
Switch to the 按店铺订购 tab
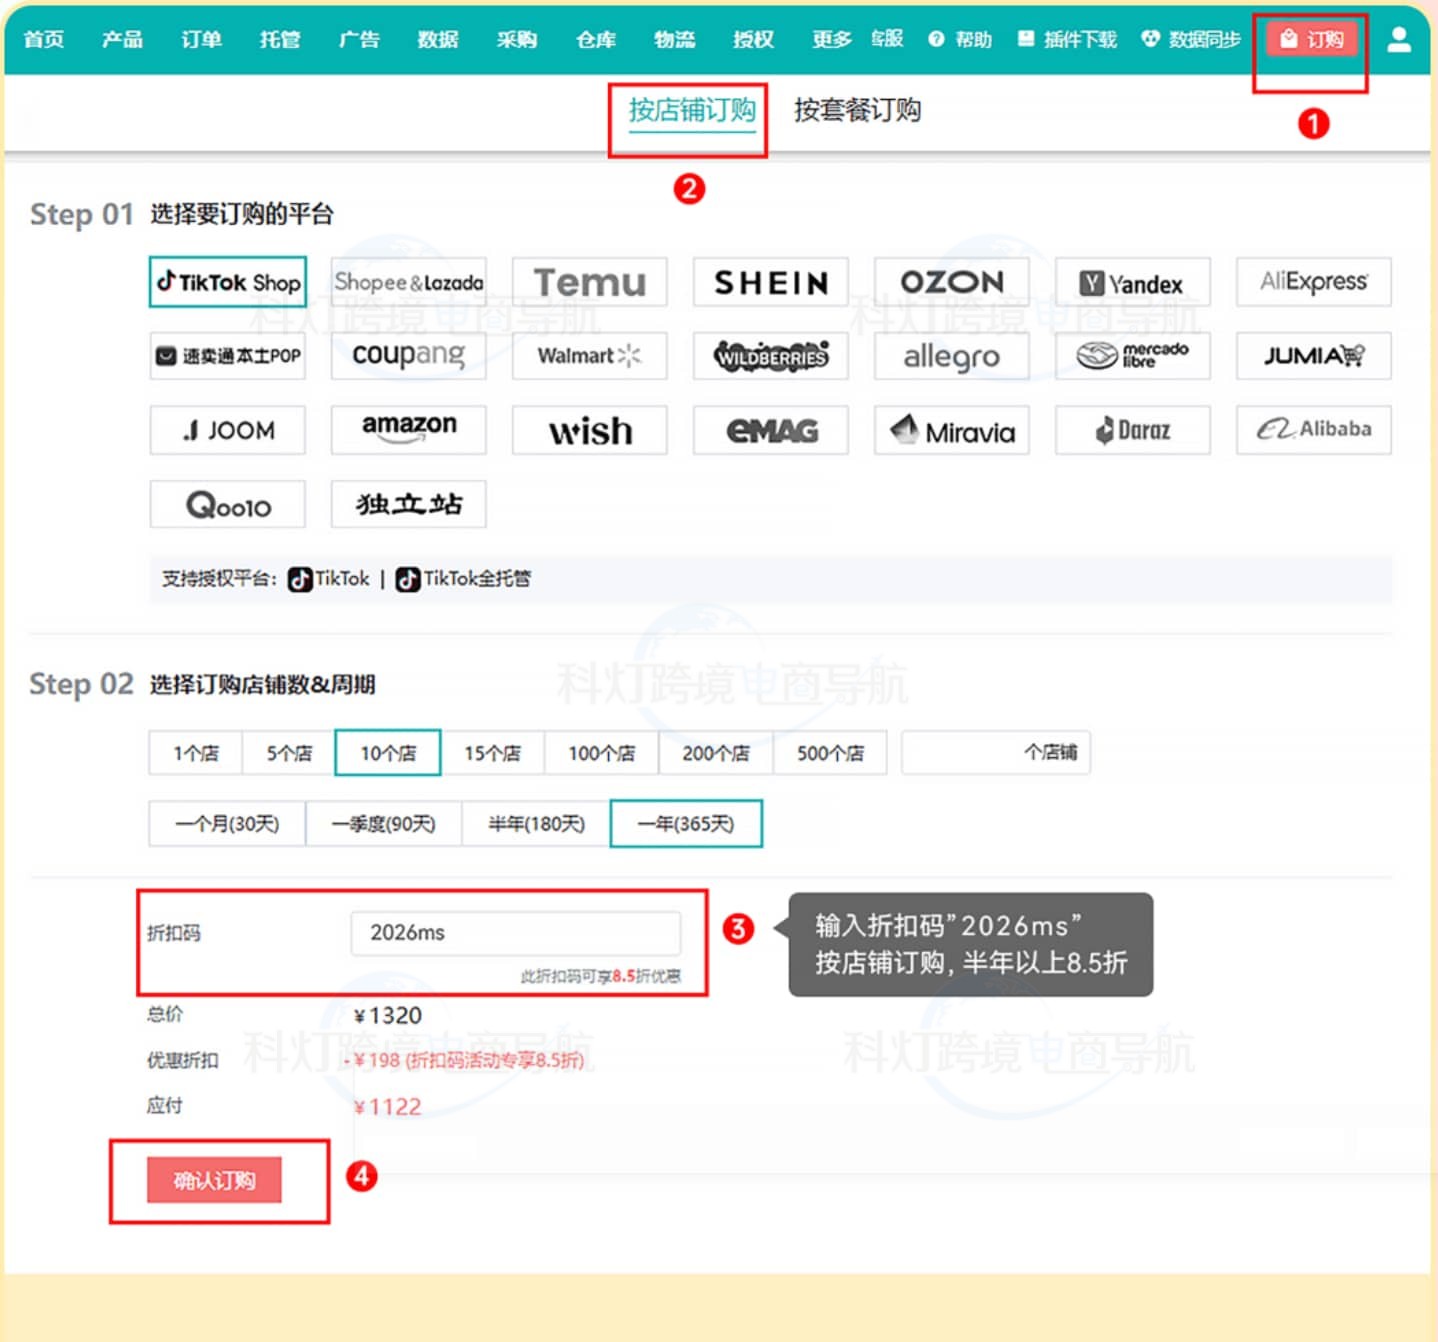(x=691, y=110)
